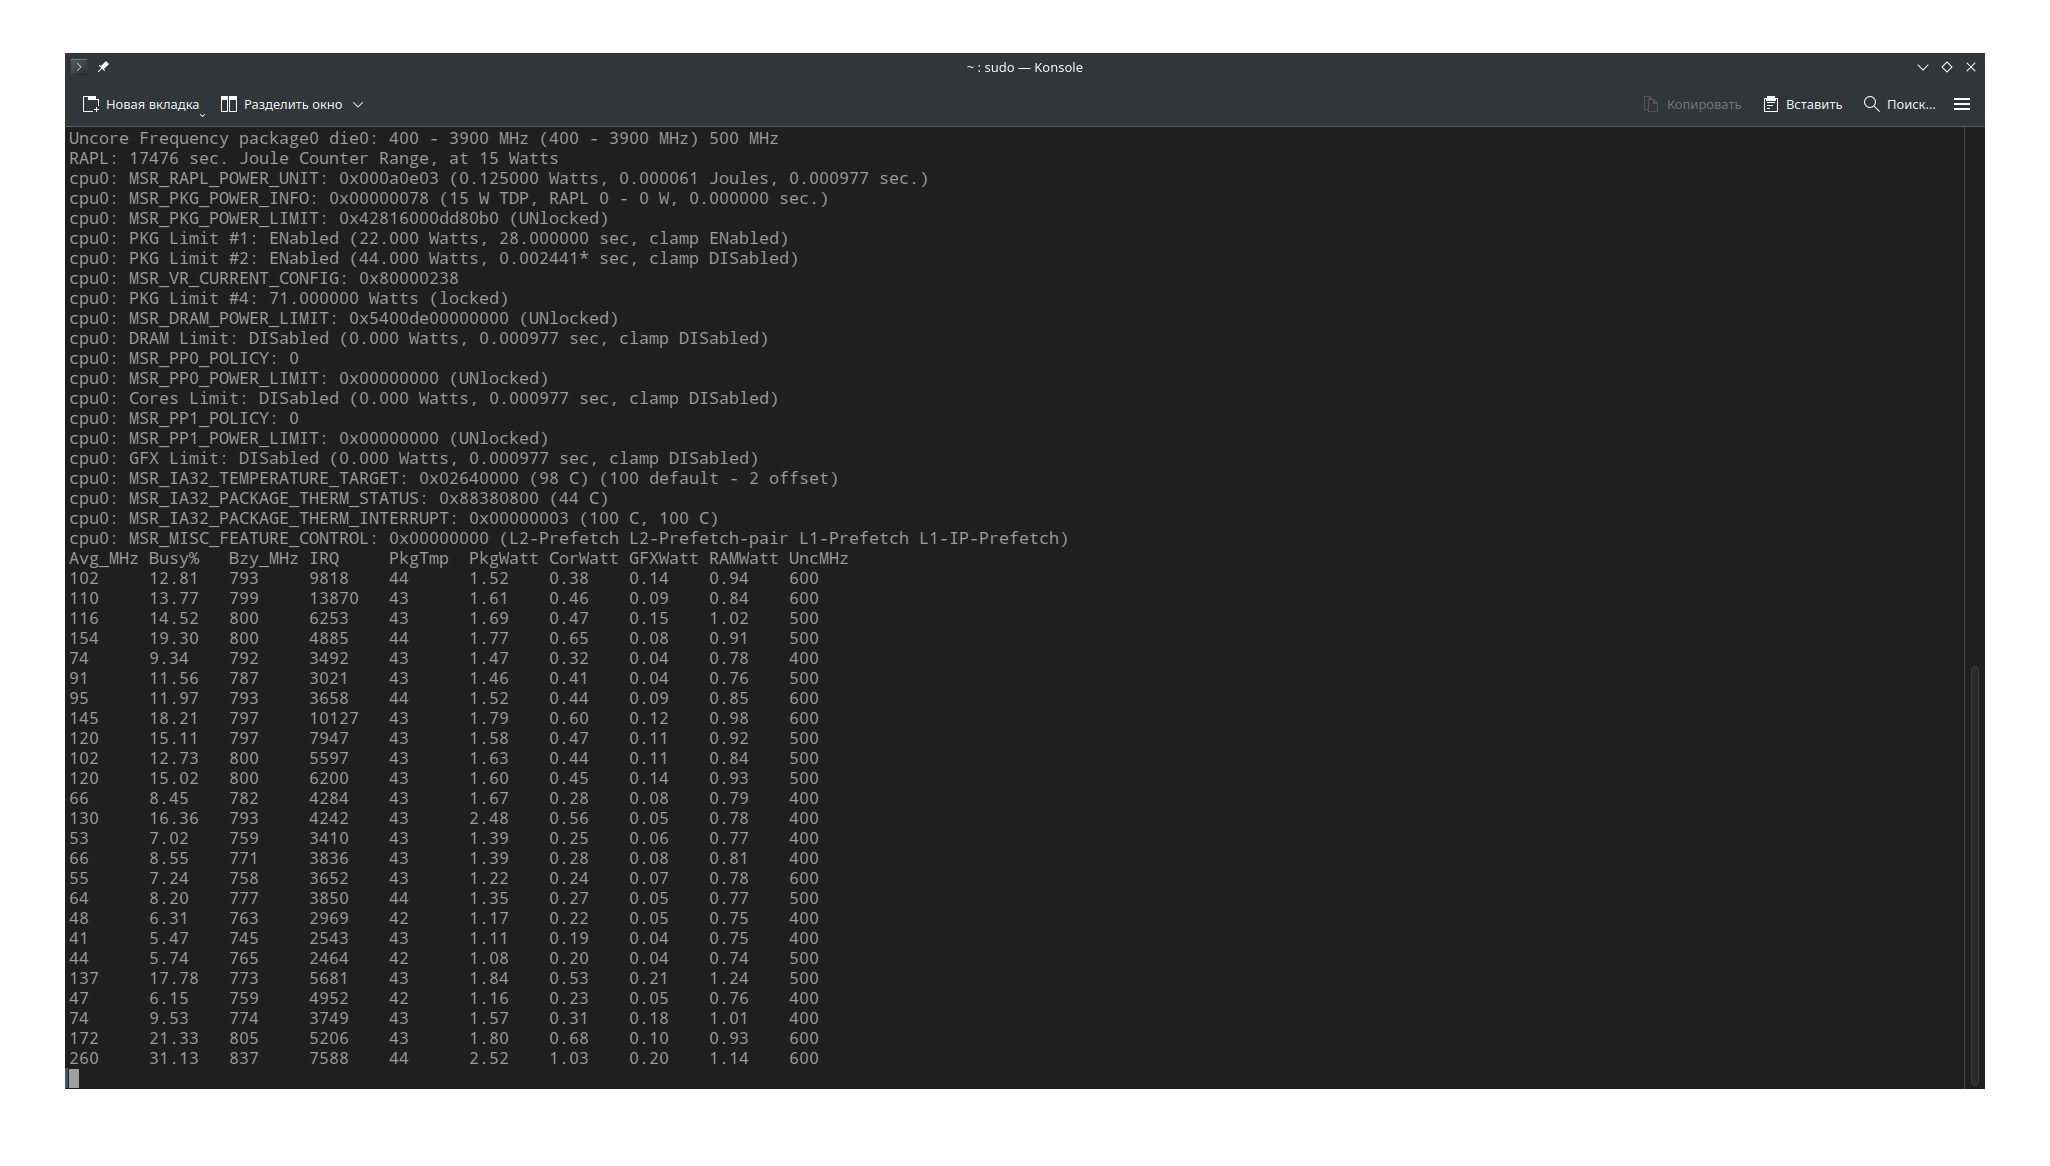2050x1166 pixels.
Task: Click the terminal cursor block at bottom
Action: coord(74,1078)
